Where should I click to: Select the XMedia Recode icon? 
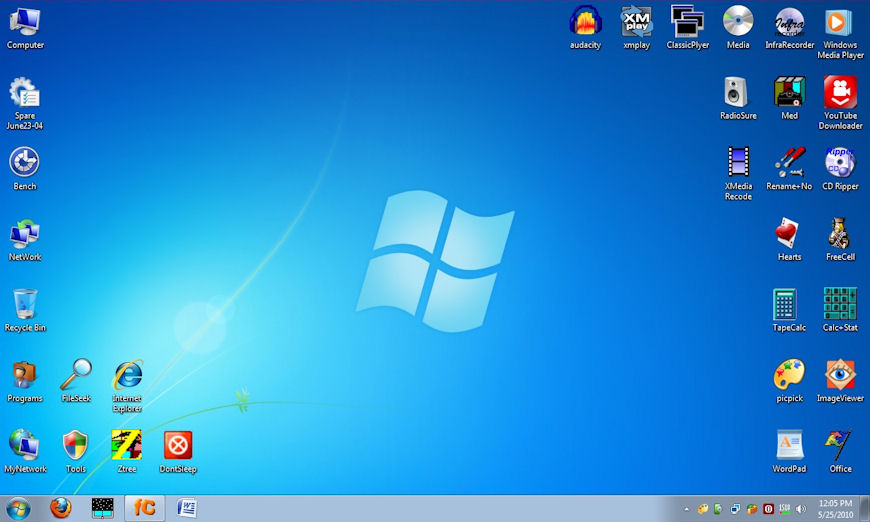[x=739, y=174]
